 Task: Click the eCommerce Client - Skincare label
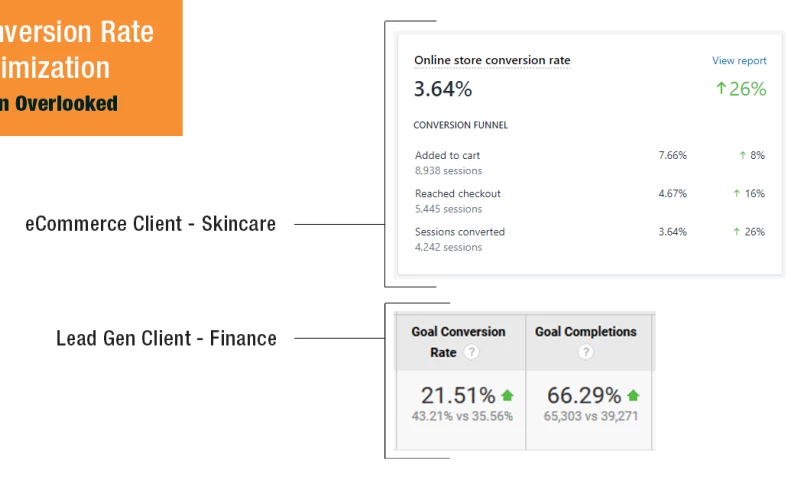[x=150, y=224]
